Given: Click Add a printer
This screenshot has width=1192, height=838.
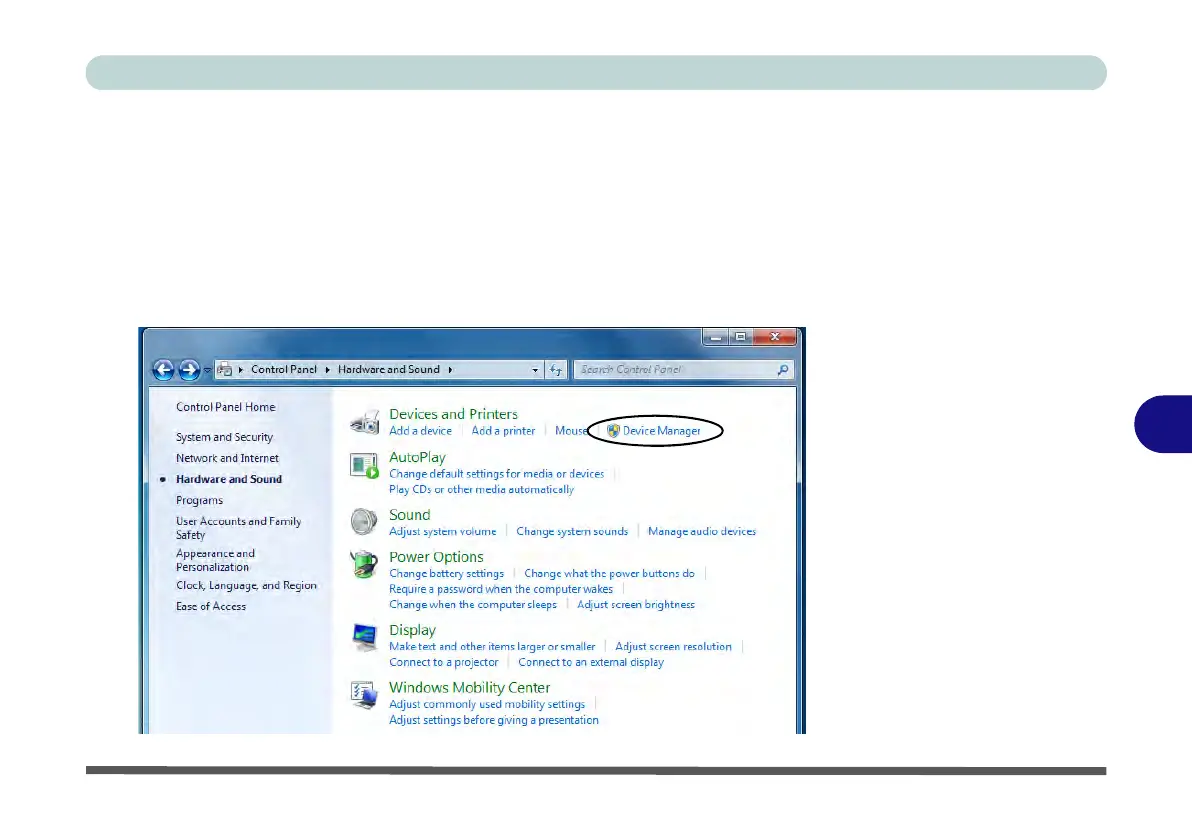Looking at the screenshot, I should (503, 430).
